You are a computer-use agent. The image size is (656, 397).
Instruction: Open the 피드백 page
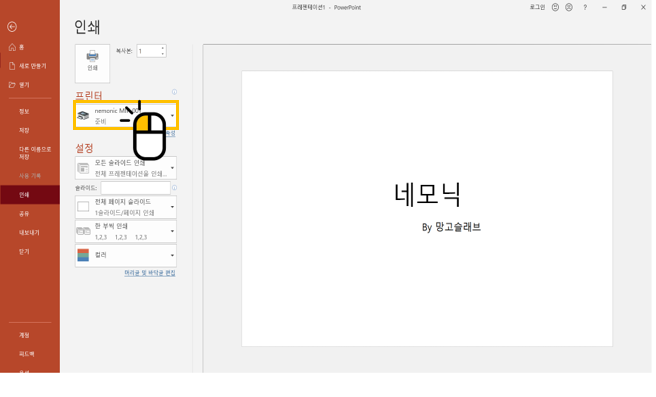tap(26, 354)
